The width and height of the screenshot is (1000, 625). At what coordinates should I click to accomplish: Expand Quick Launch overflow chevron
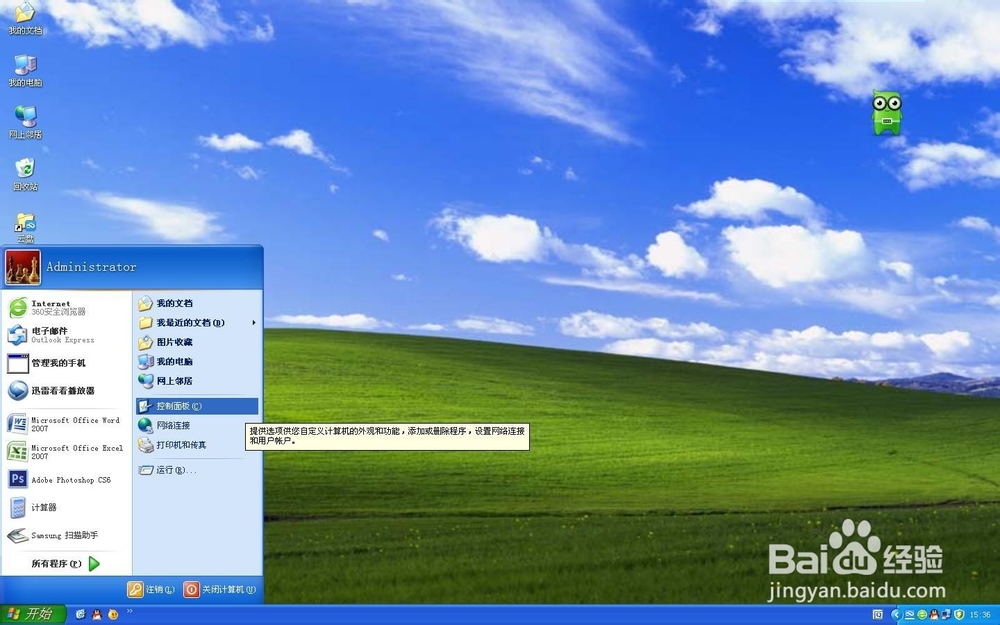click(129, 611)
